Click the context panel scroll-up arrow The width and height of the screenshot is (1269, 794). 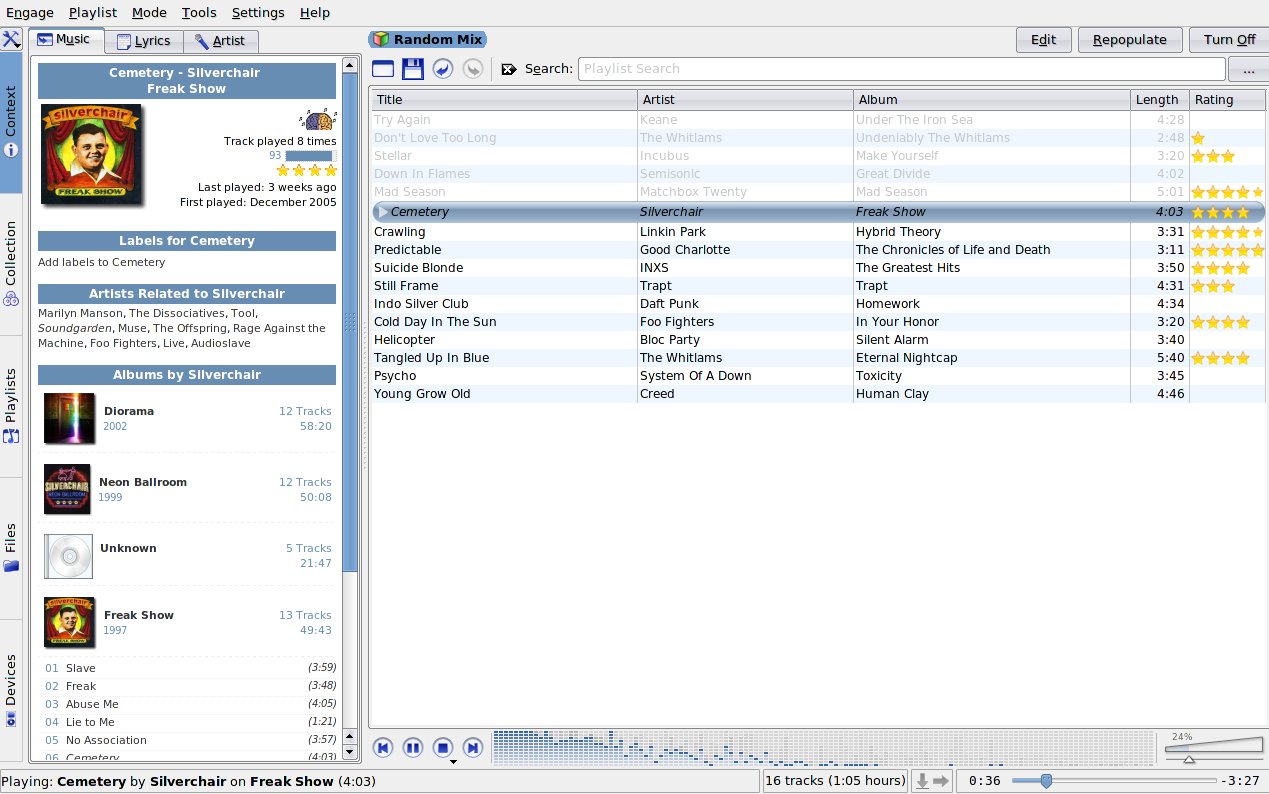pos(350,65)
